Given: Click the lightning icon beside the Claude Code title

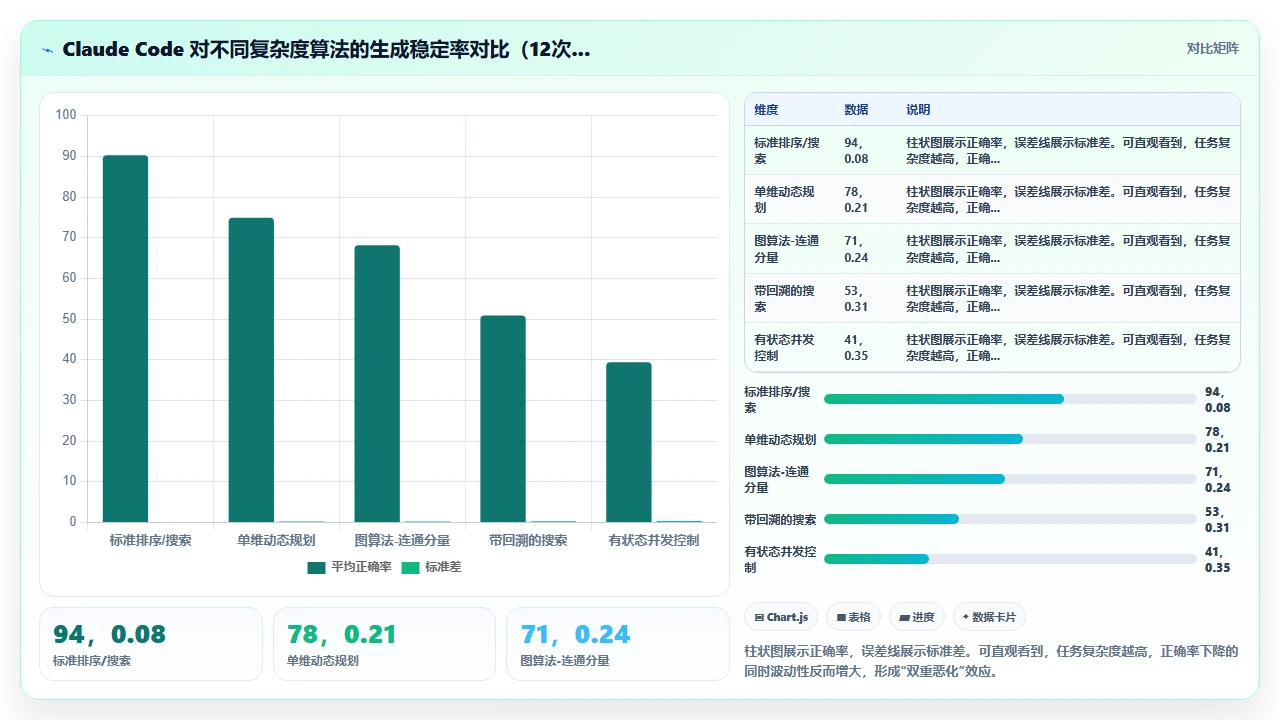Looking at the screenshot, I should click(48, 50).
